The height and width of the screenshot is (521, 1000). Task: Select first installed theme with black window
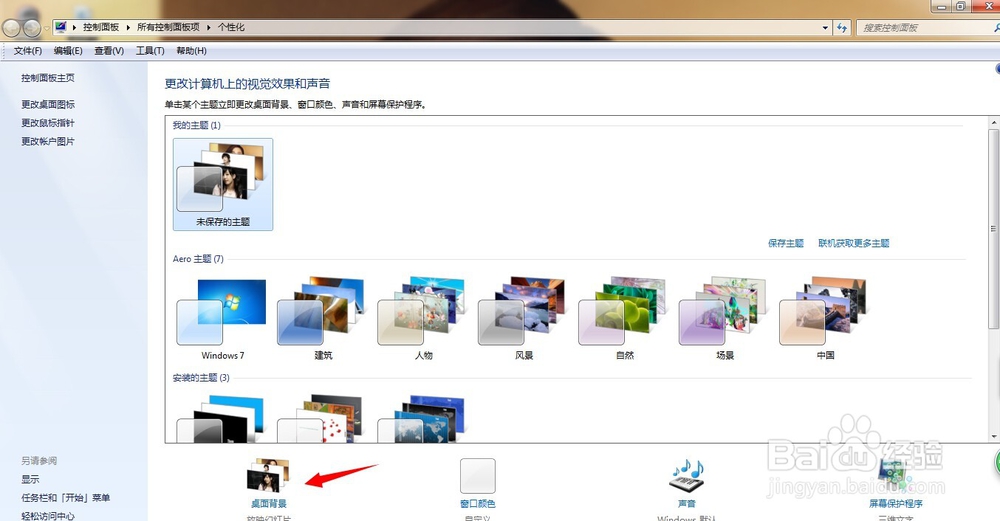[221, 418]
